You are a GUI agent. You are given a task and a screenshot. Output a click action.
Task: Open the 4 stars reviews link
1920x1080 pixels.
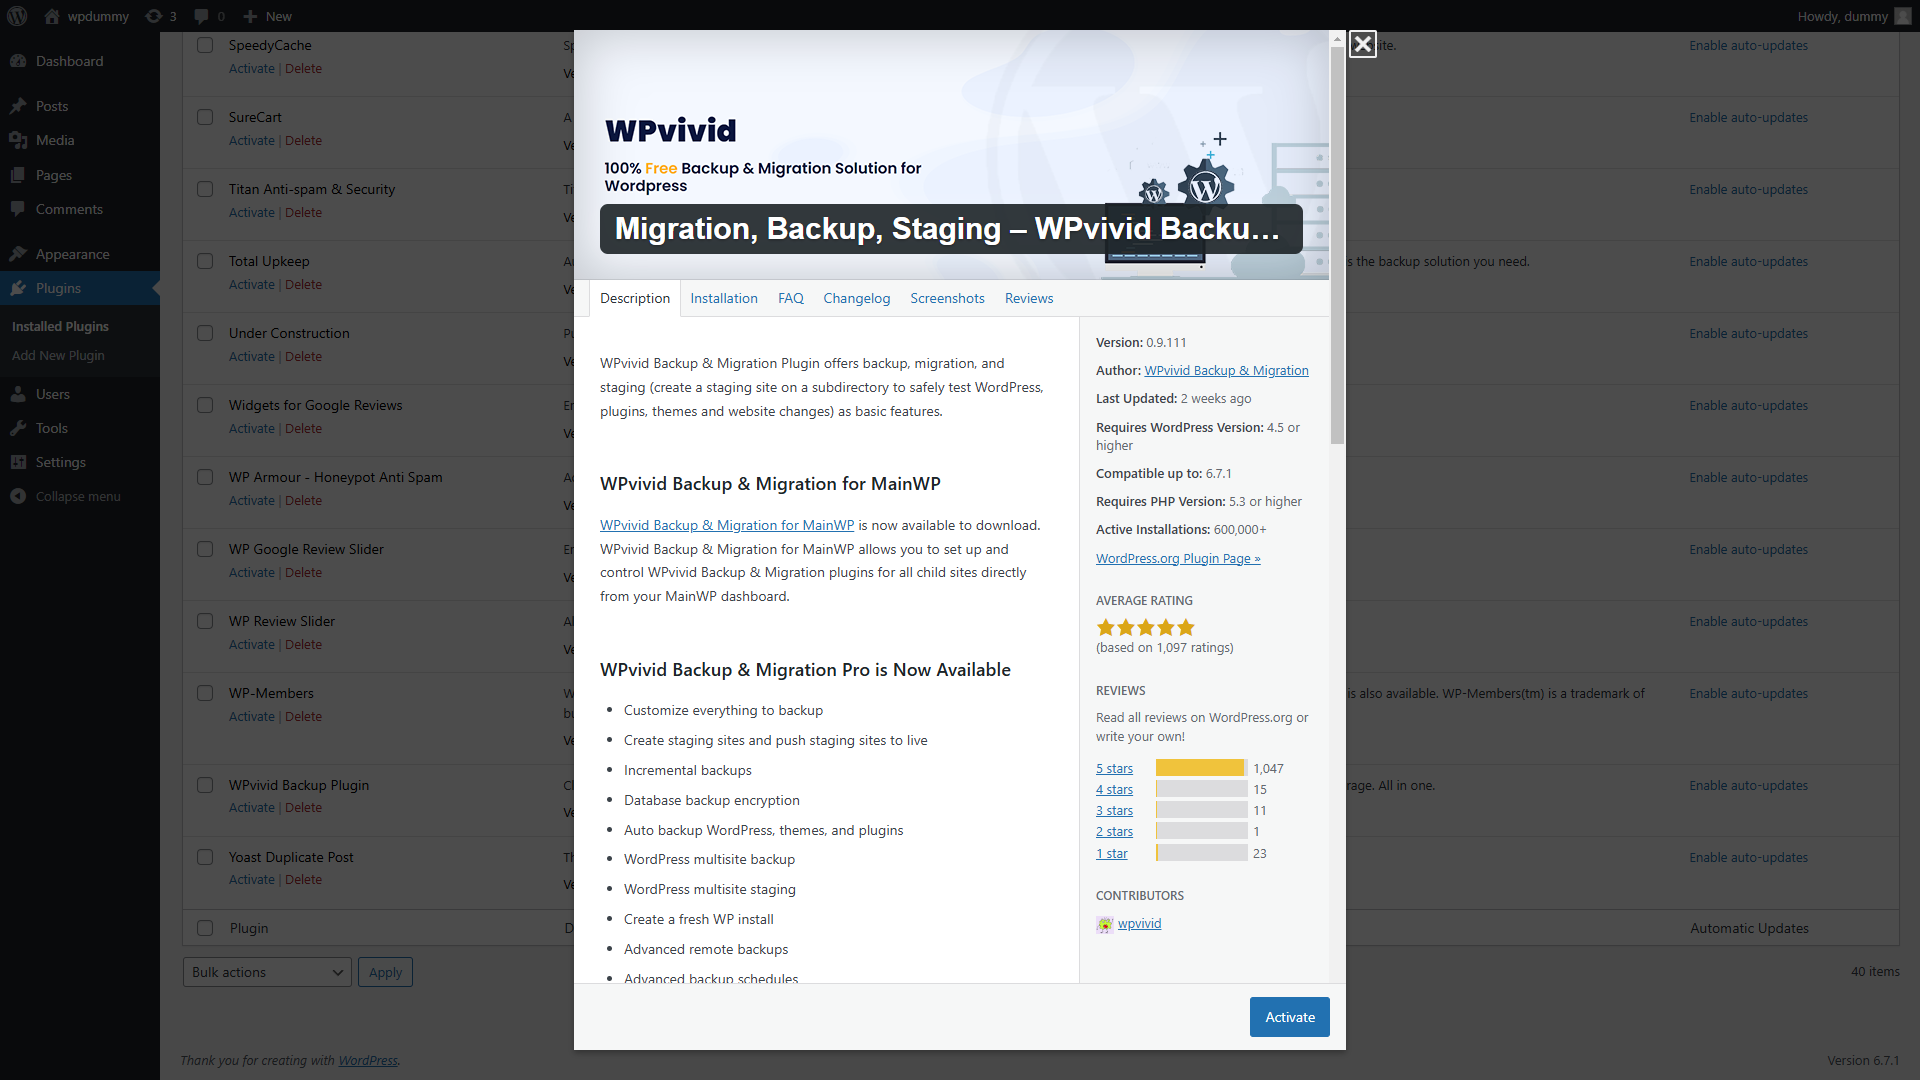tap(1114, 790)
